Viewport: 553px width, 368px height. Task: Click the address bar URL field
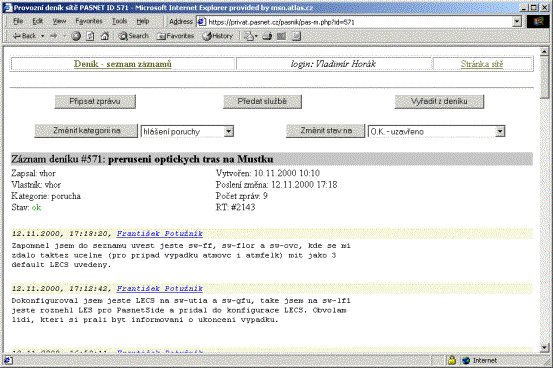tap(359, 22)
